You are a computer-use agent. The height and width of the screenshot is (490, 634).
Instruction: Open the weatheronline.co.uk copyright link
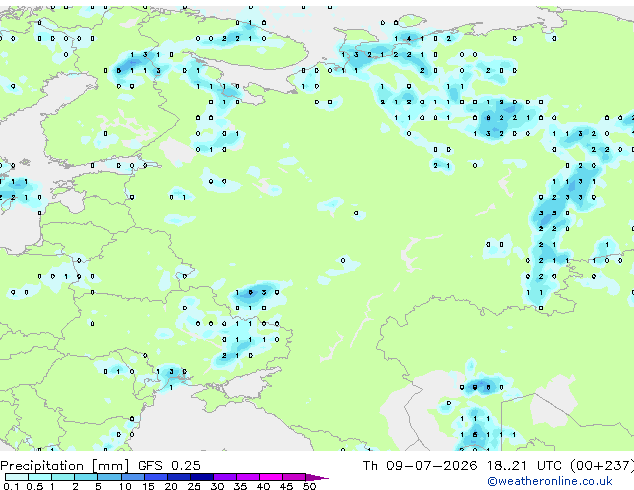coord(550,481)
